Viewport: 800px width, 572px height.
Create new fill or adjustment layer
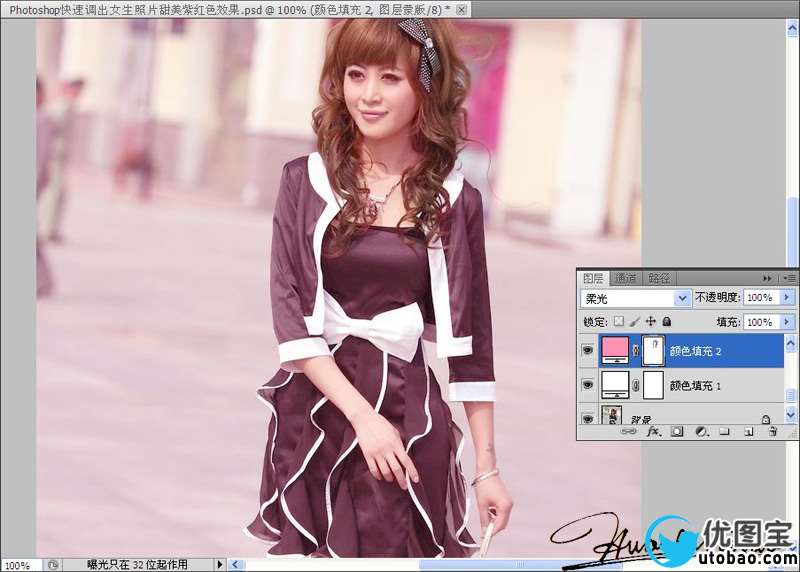point(702,432)
